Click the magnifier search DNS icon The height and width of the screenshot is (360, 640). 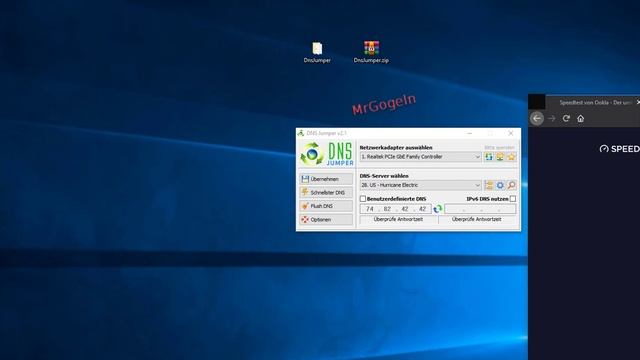[511, 185]
